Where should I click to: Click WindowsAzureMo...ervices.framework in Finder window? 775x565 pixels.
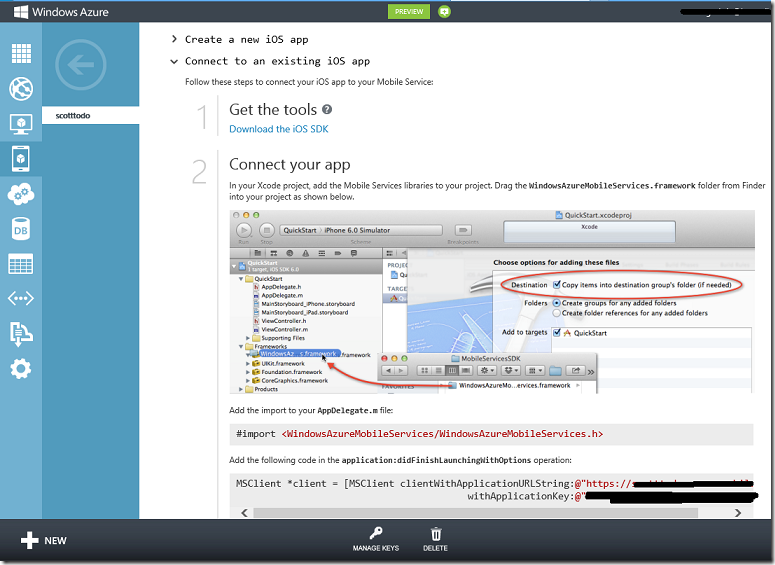pos(514,386)
